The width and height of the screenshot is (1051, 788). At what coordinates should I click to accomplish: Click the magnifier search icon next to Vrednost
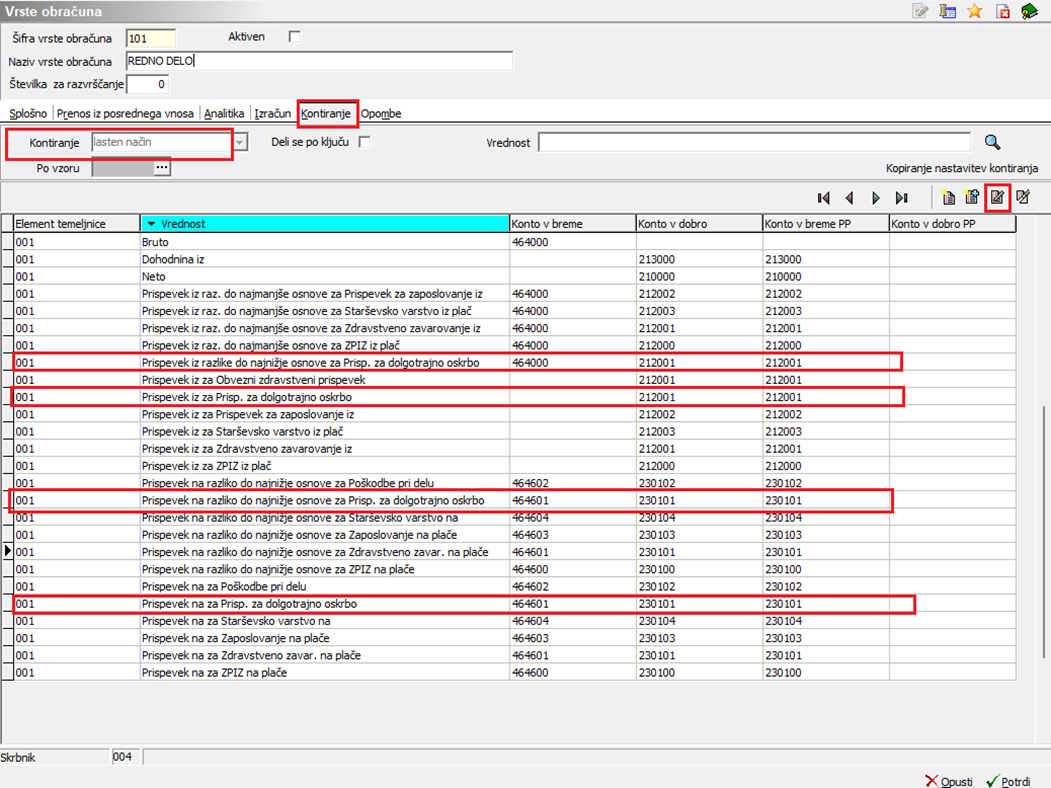pyautogui.click(x=992, y=142)
